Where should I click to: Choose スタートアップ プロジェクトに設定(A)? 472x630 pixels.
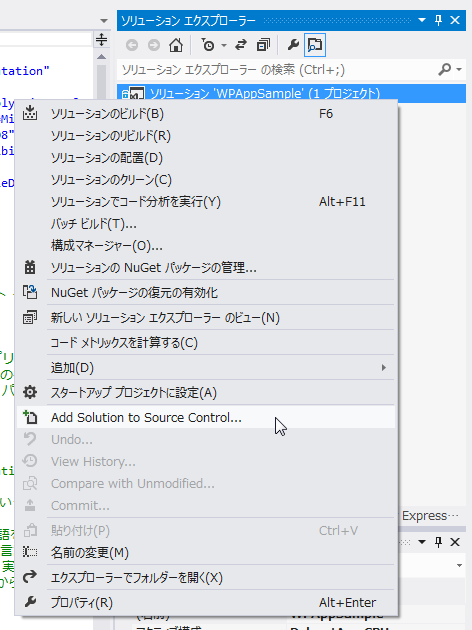tap(206, 393)
